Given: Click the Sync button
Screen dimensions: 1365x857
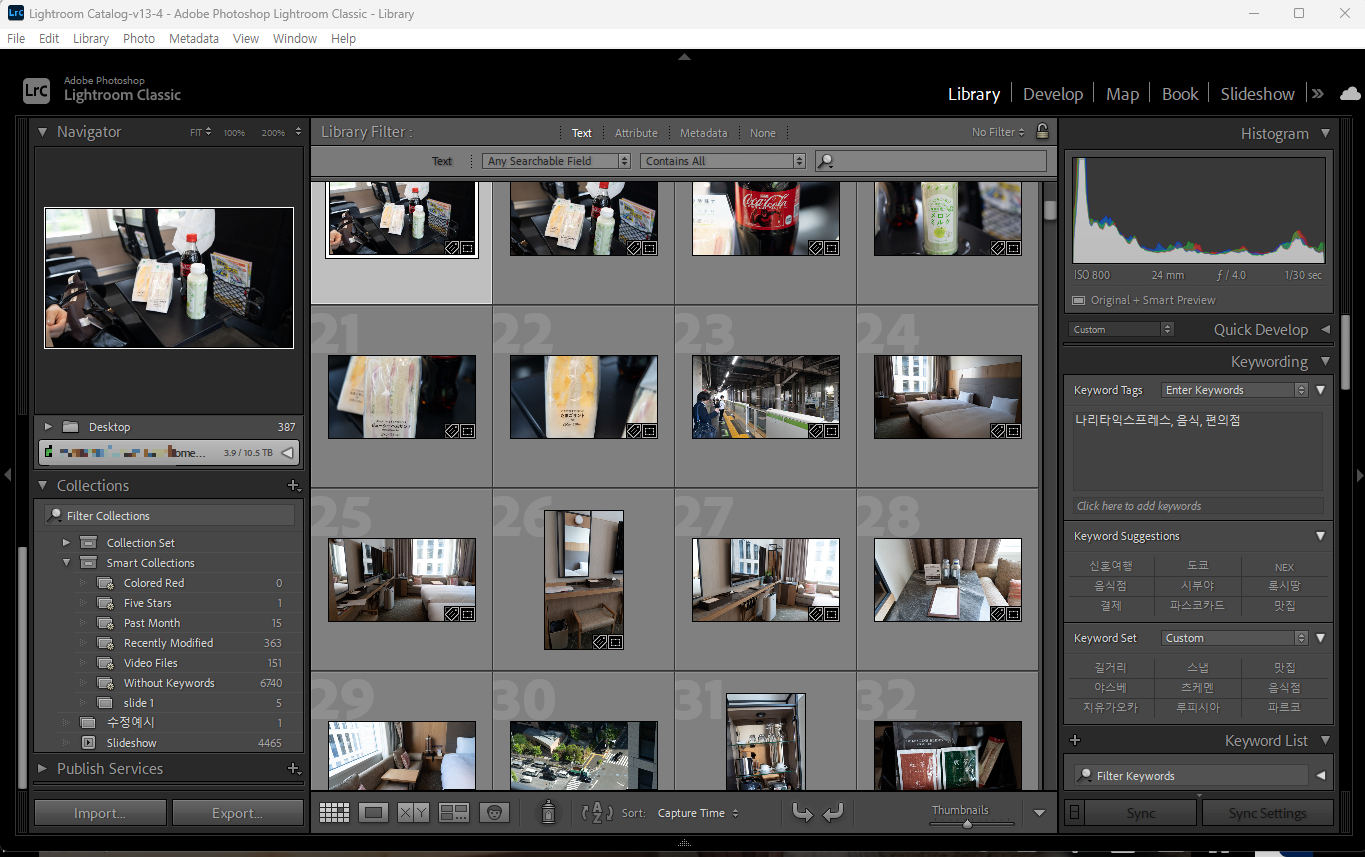Looking at the screenshot, I should 1141,813.
